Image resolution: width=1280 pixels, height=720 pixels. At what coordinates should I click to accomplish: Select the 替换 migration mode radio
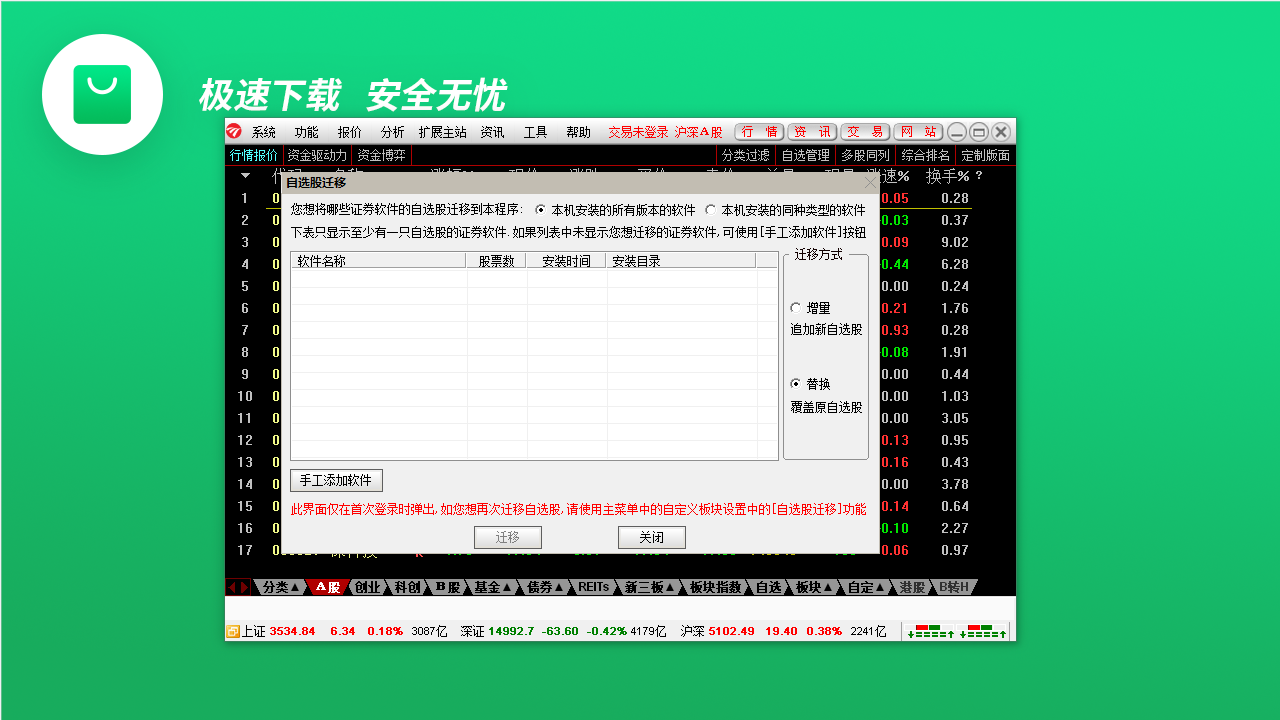tap(796, 382)
